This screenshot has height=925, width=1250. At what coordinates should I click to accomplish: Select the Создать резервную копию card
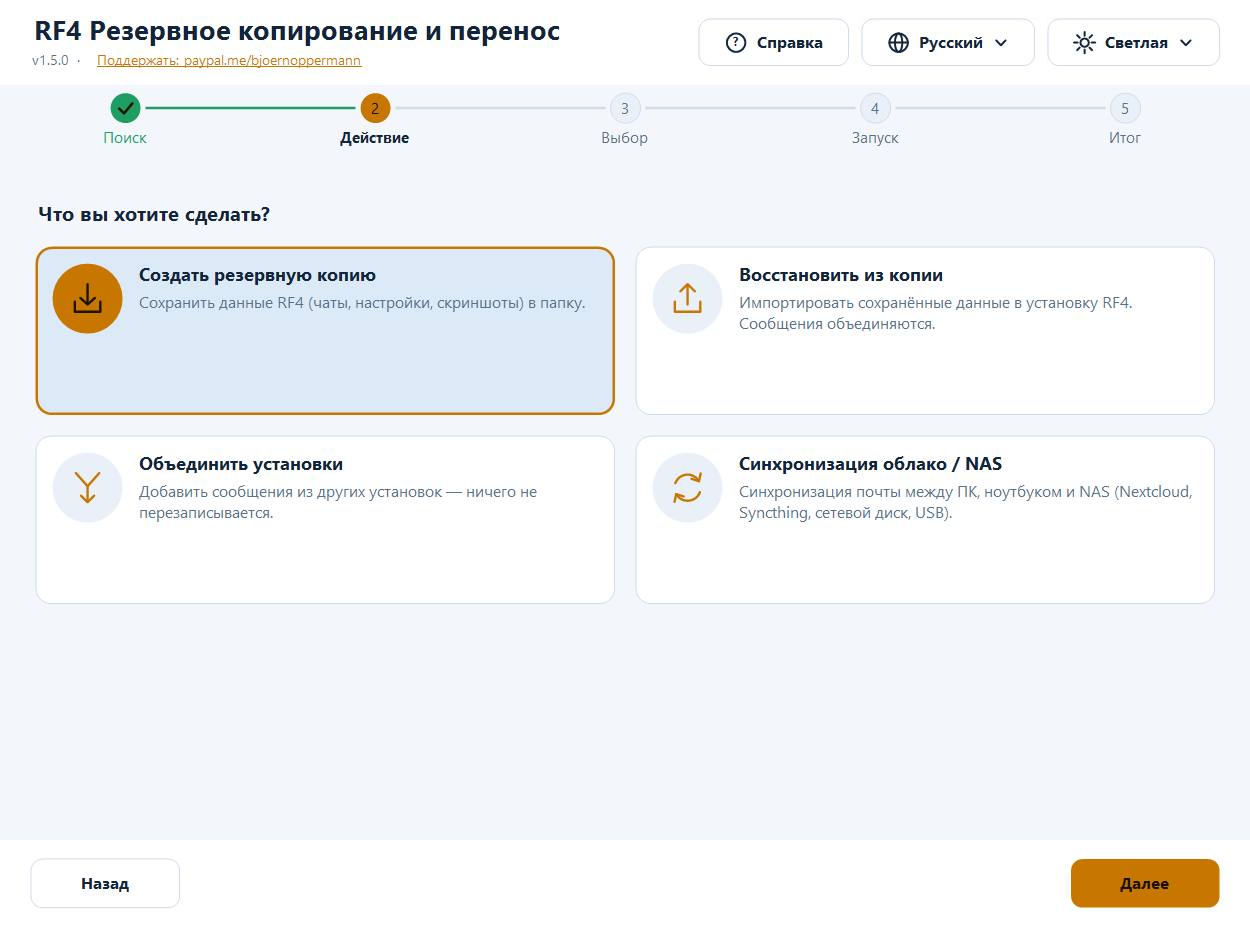coord(325,331)
